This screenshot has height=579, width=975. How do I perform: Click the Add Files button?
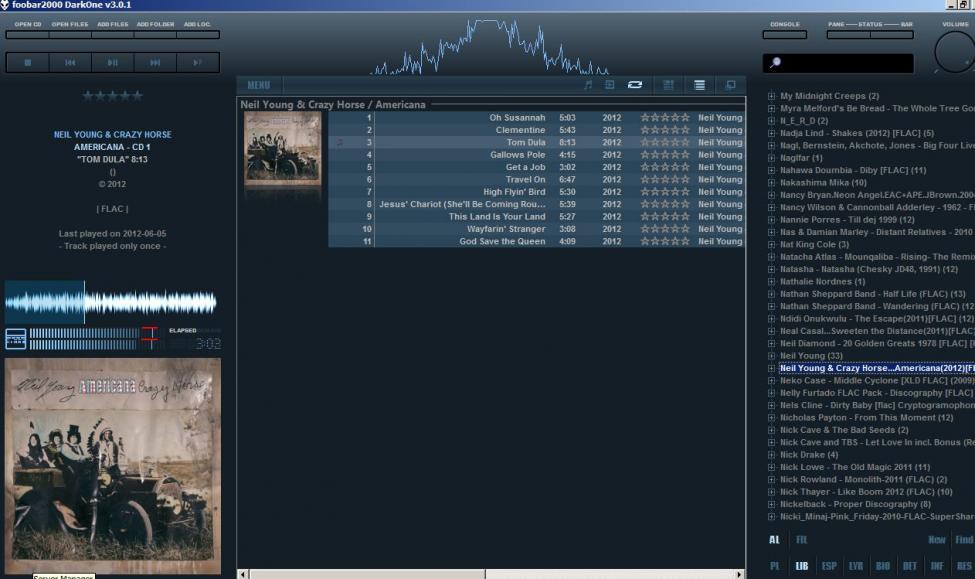(113, 35)
